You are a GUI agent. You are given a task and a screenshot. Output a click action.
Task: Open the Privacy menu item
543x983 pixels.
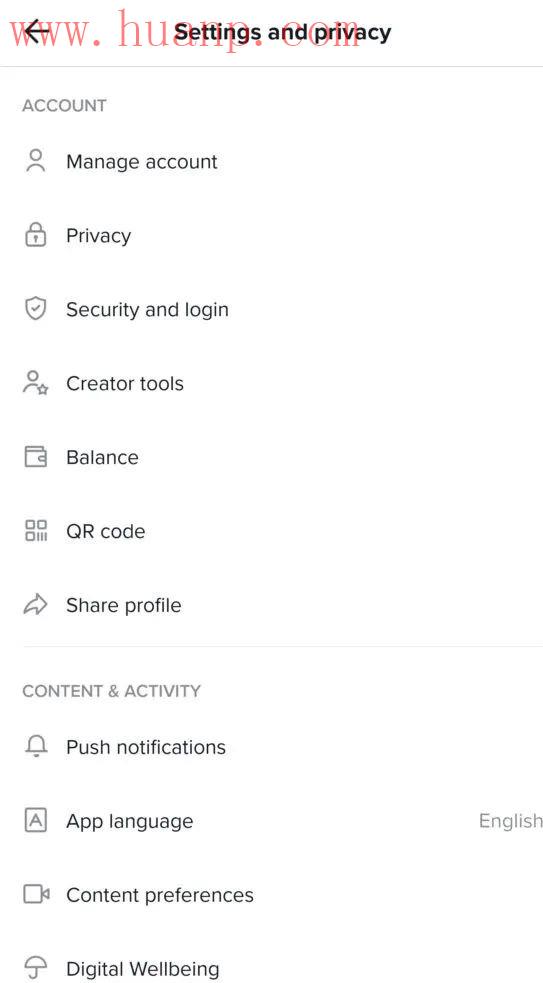coord(272,235)
